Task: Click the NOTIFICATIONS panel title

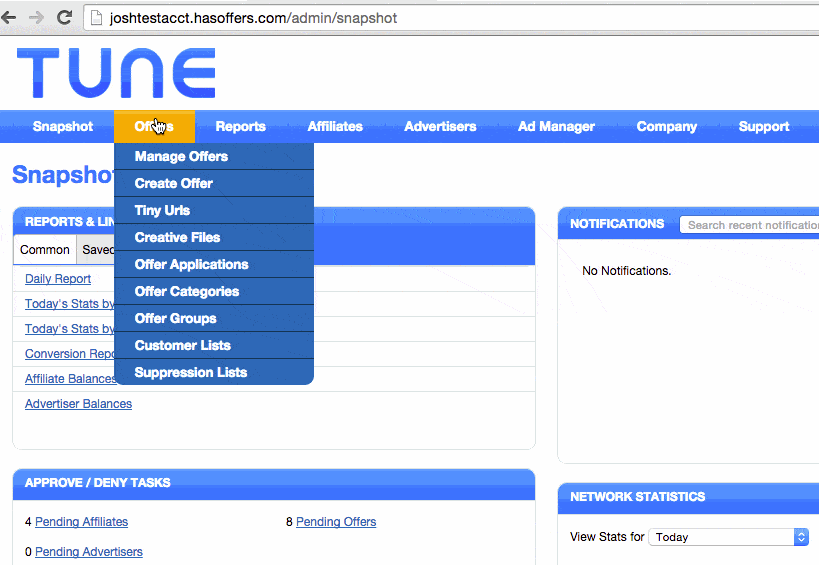Action: pyautogui.click(x=617, y=224)
